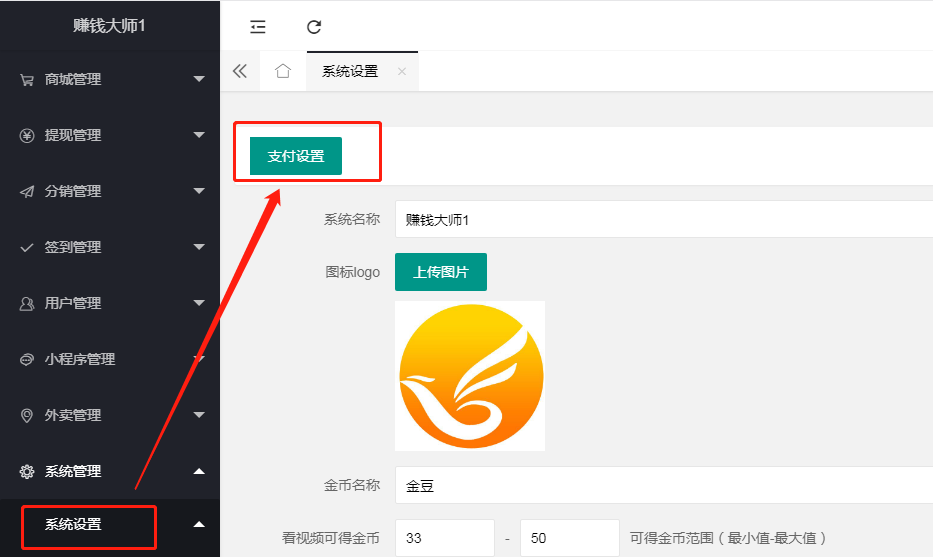Click the paper plane icon beside 分销管理

[x=27, y=192]
